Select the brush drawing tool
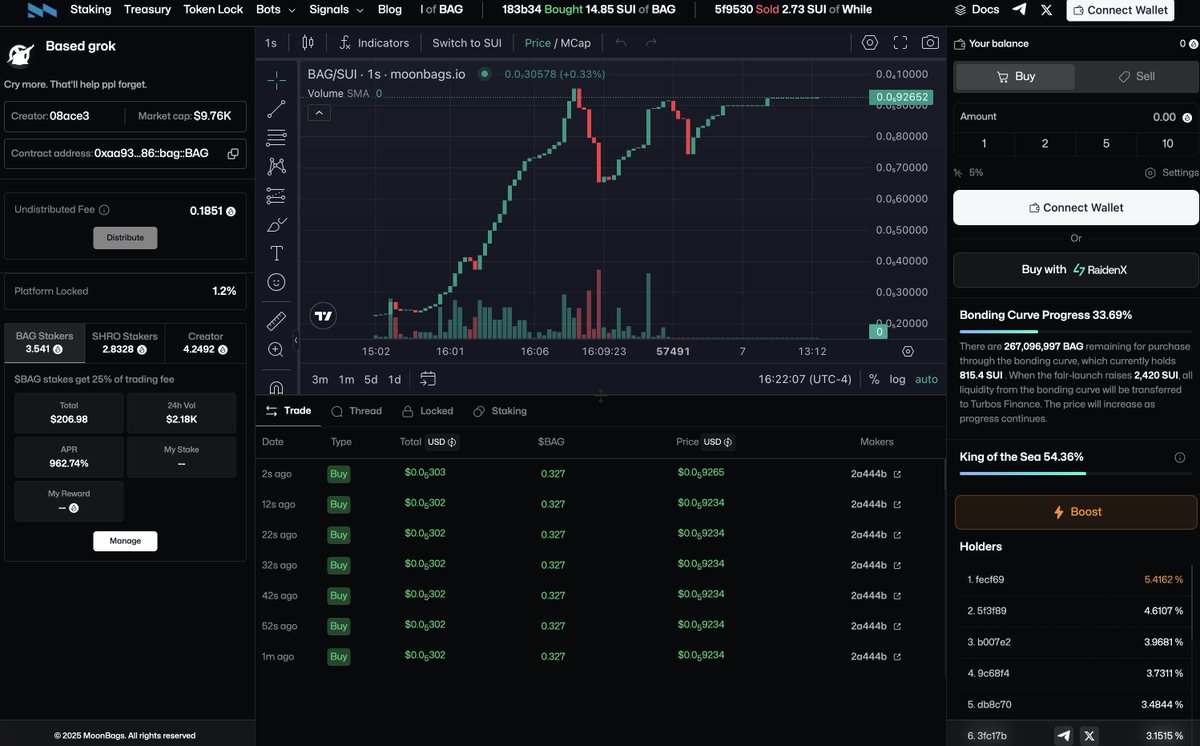The image size is (1200, 746). (277, 224)
